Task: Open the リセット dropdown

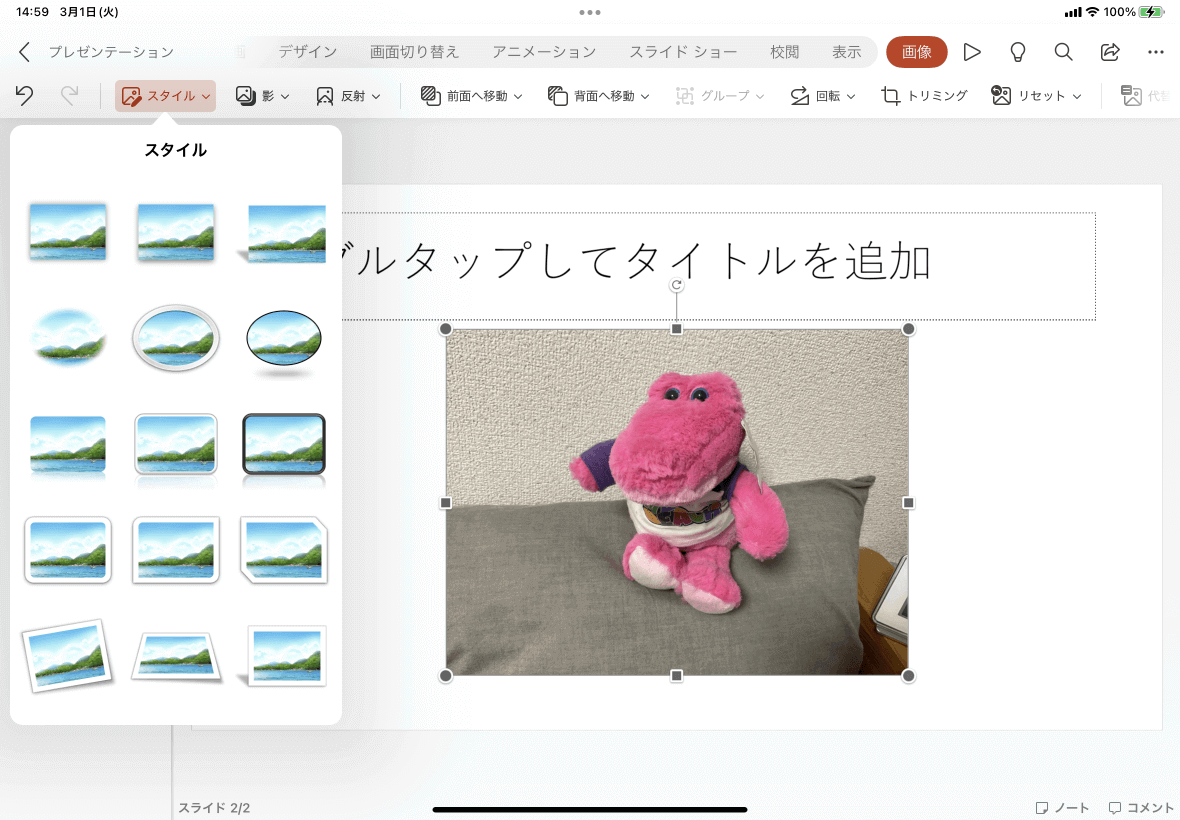Action: 1036,96
